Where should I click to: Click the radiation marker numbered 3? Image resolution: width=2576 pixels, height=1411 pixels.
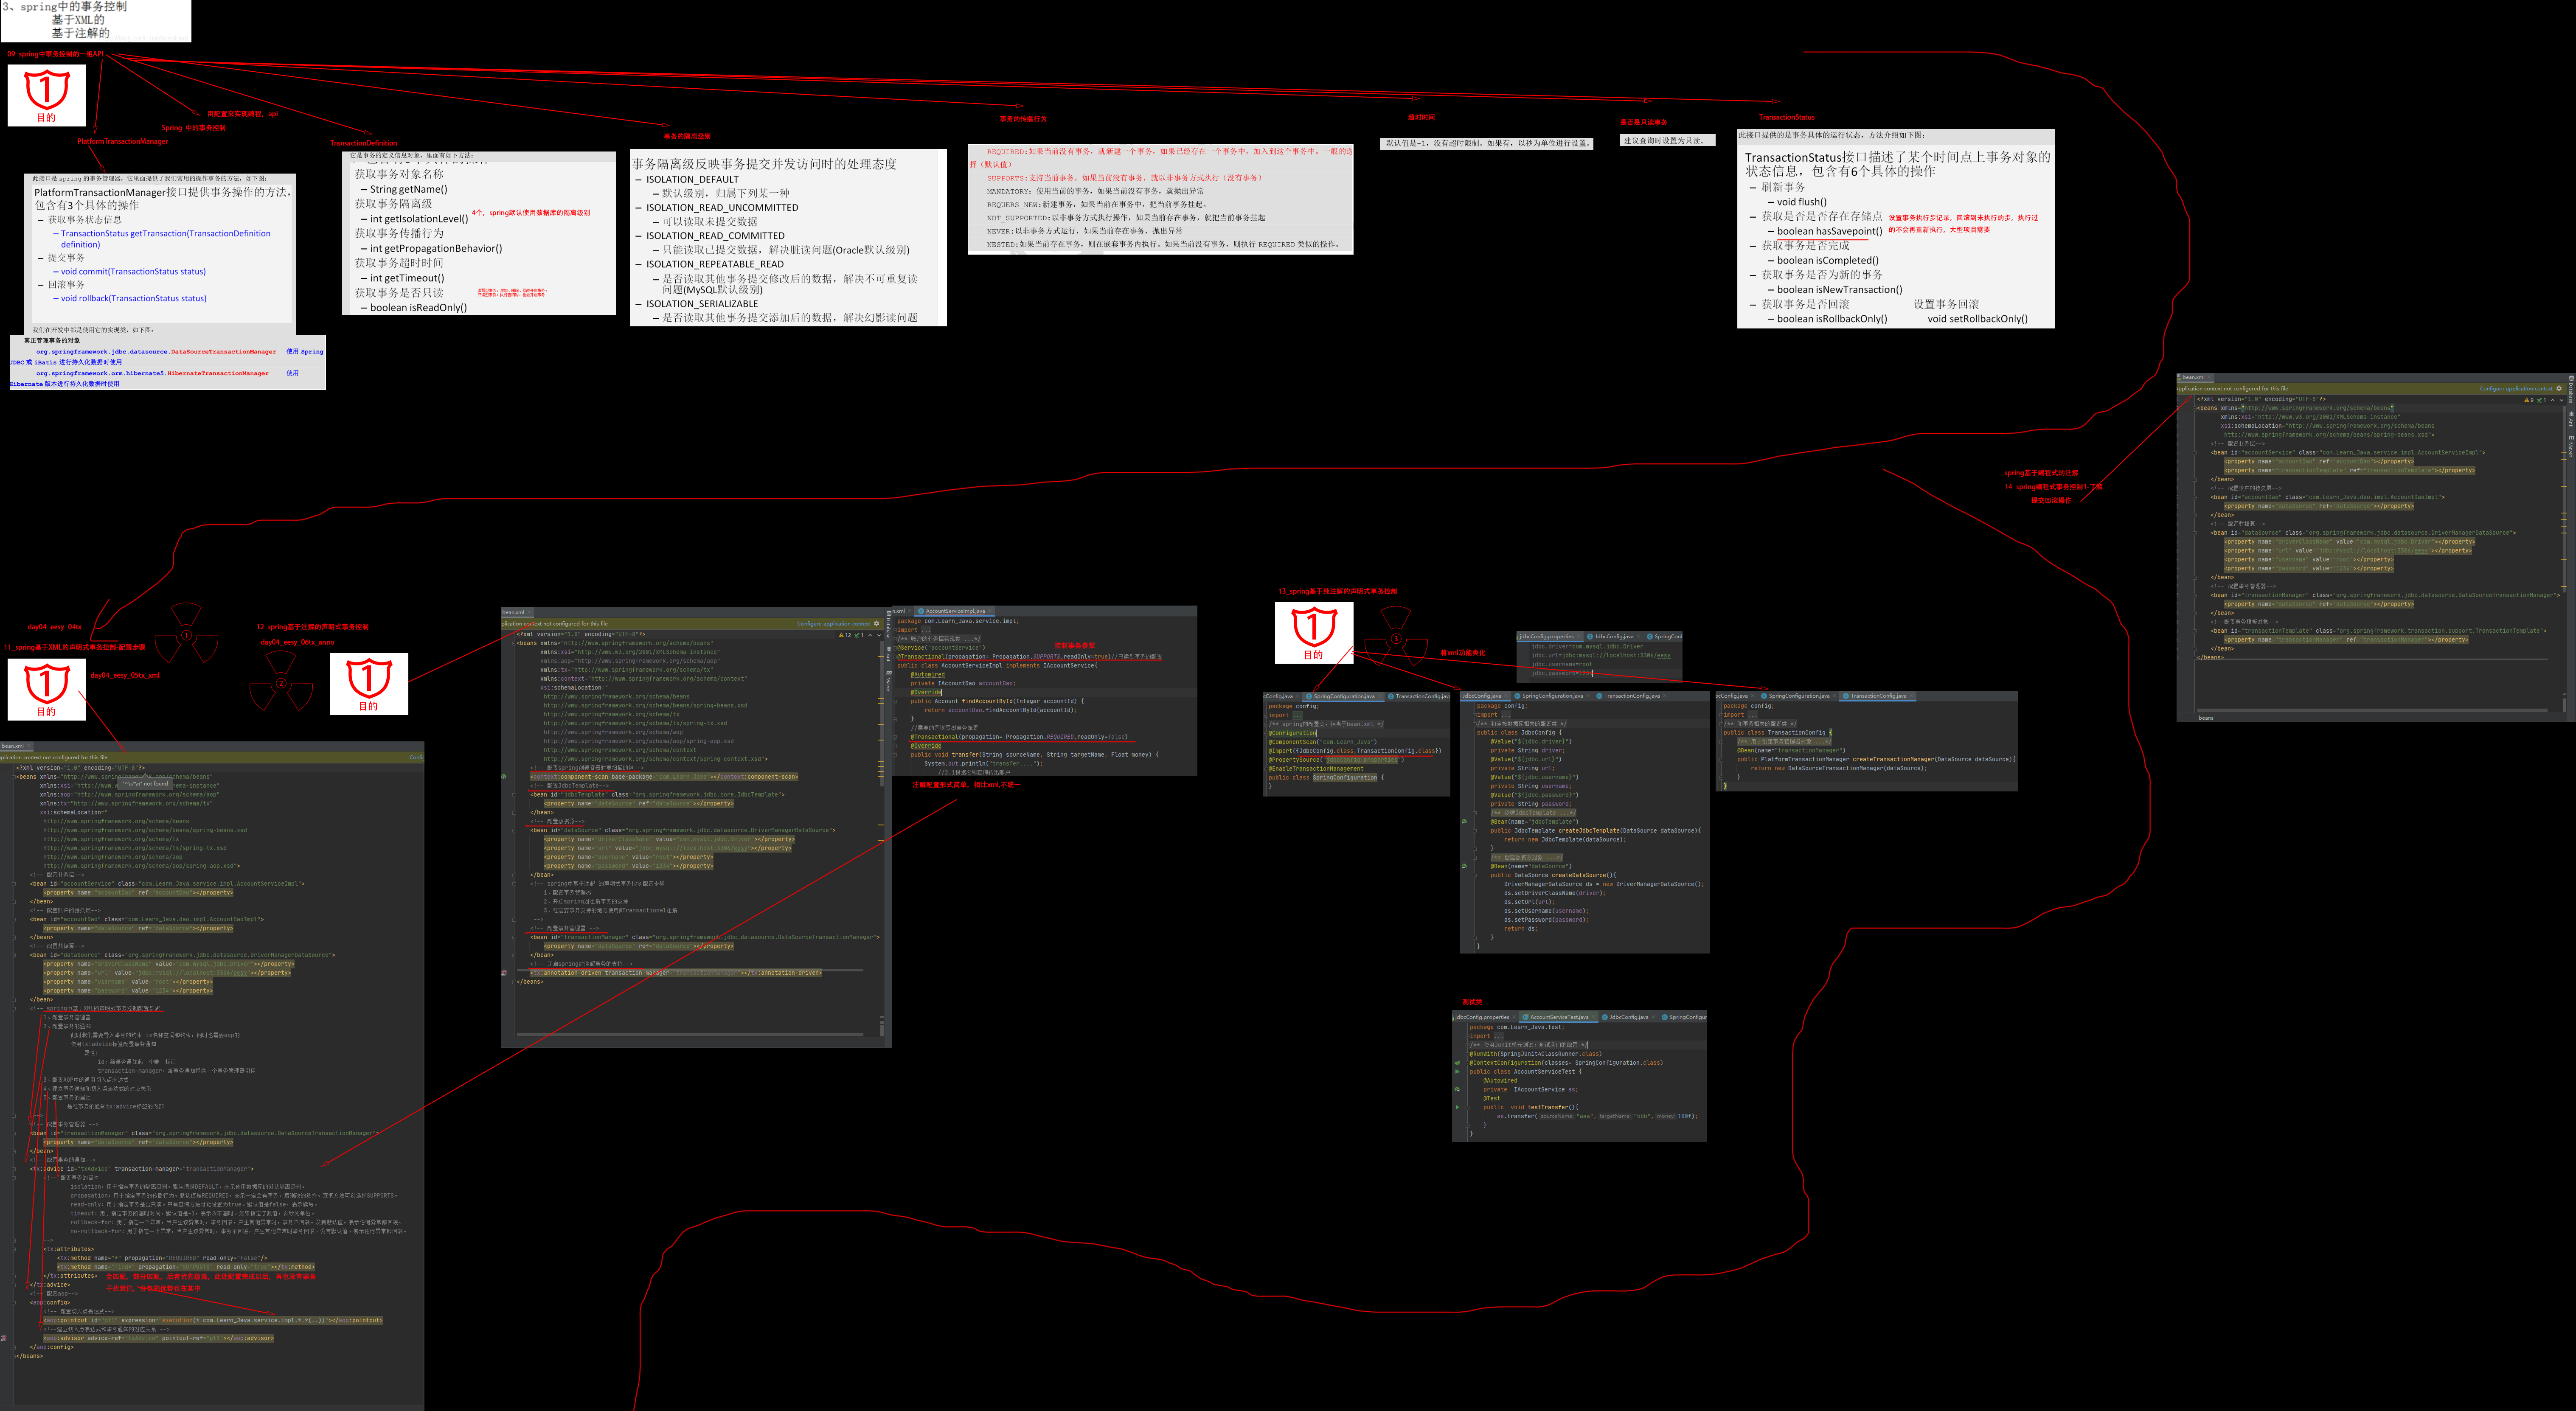[x=1396, y=638]
